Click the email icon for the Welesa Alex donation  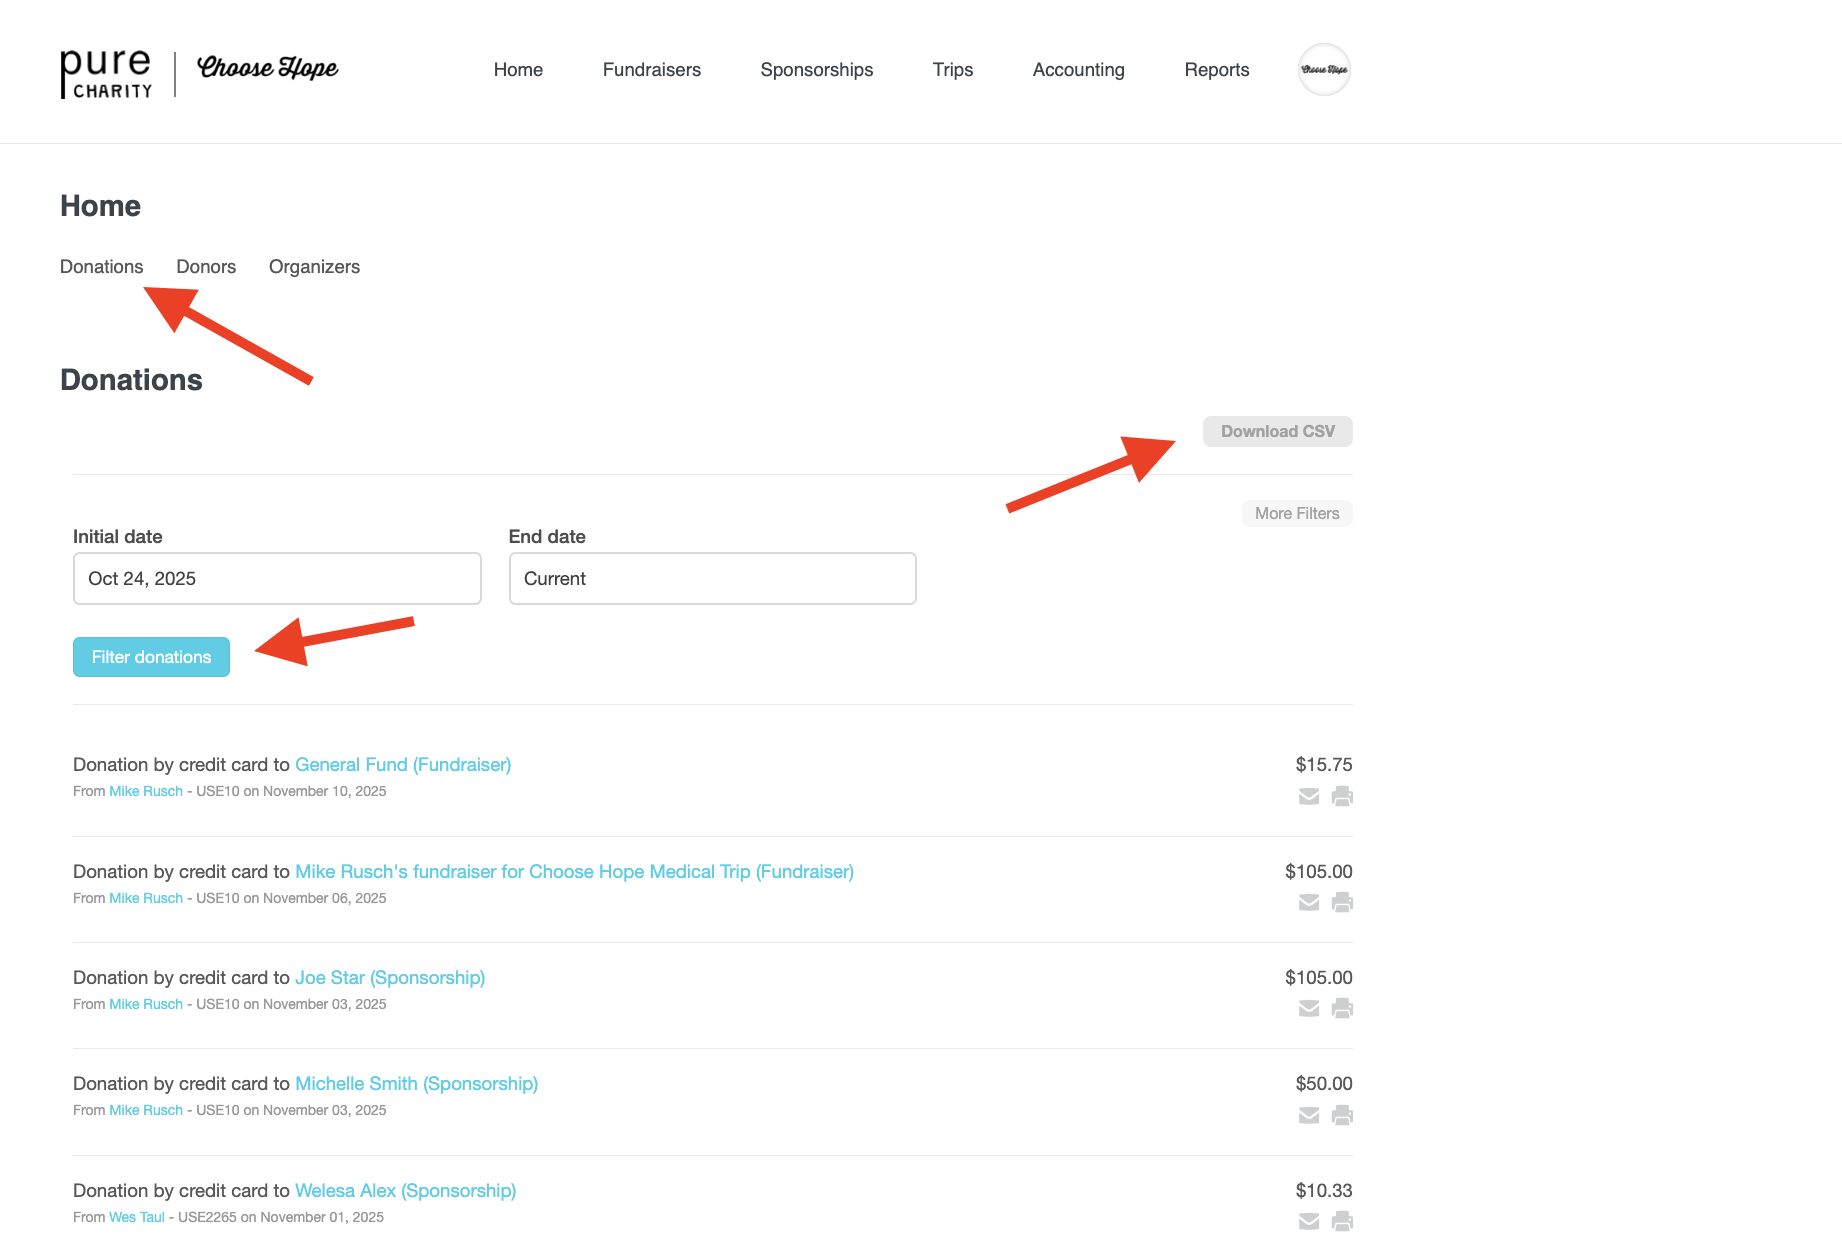tap(1308, 1221)
